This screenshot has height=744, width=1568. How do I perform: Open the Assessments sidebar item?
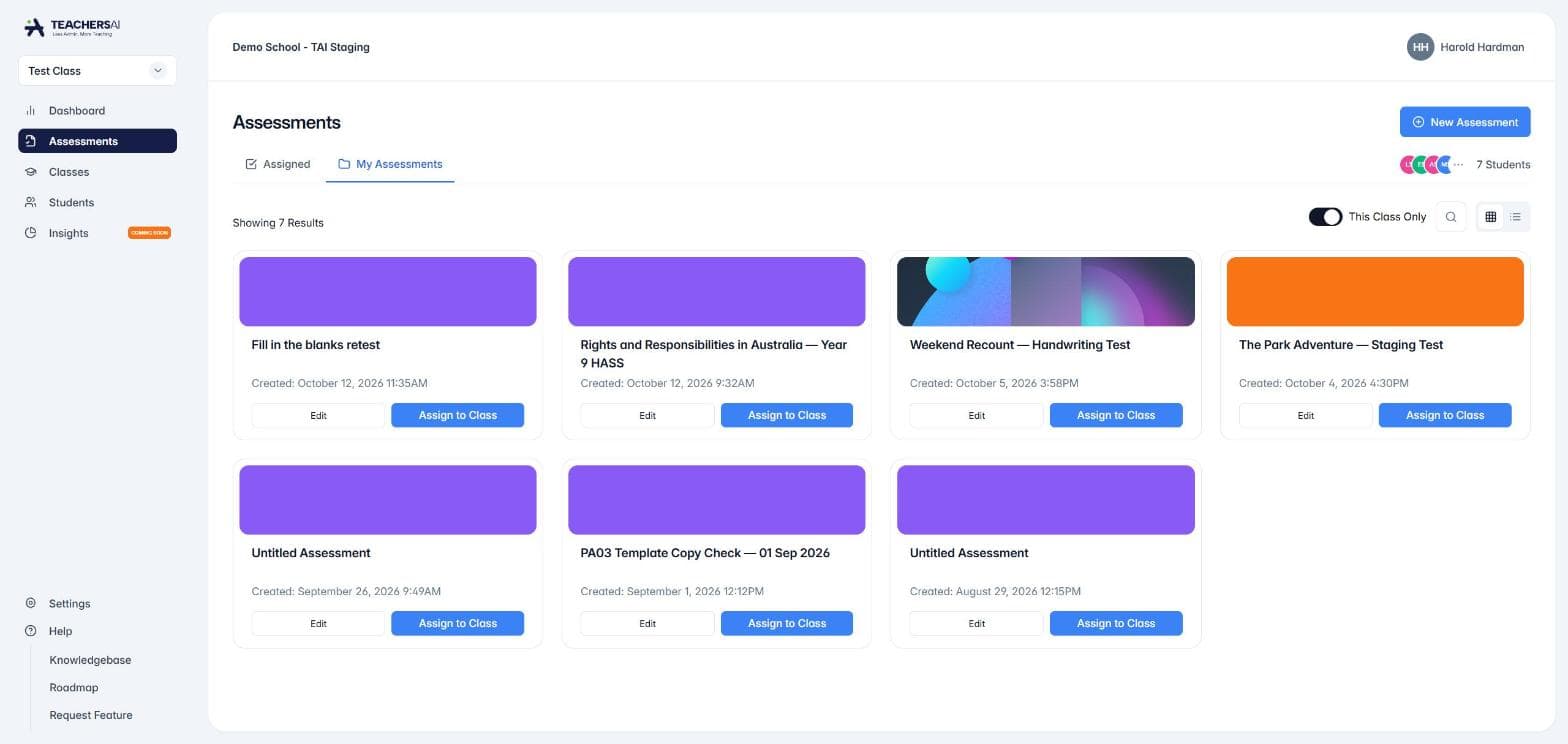pyautogui.click(x=97, y=141)
